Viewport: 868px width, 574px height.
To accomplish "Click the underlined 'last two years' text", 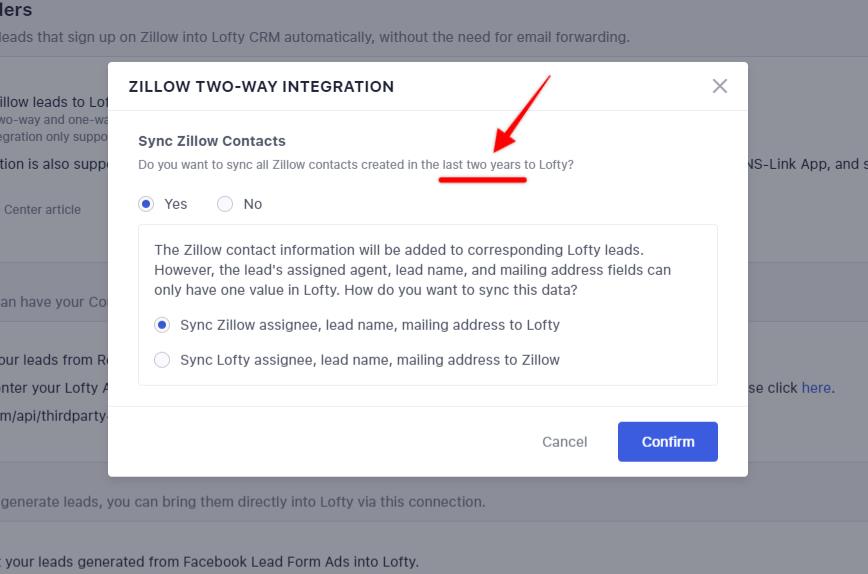I will (482, 164).
